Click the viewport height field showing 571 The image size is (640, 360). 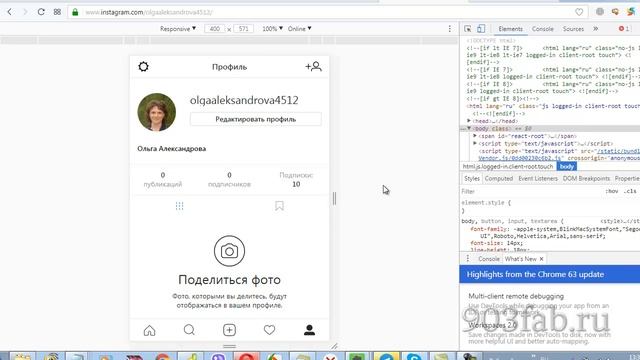point(244,29)
